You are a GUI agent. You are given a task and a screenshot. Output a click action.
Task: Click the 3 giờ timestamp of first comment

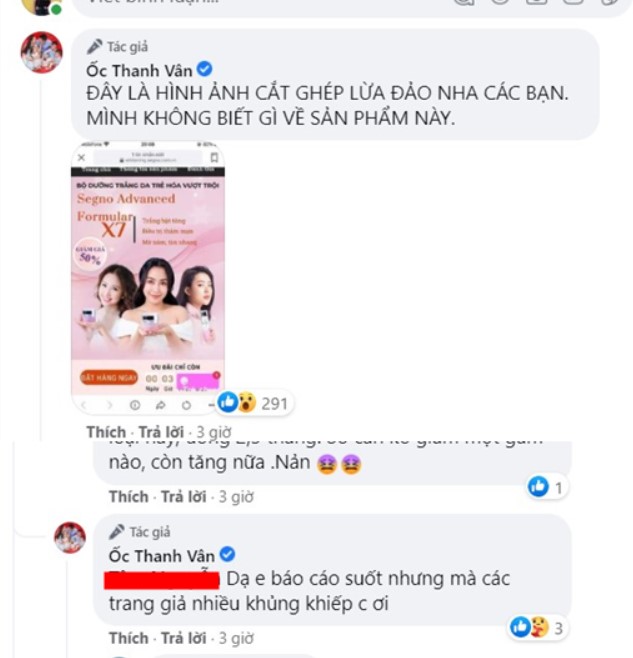click(x=214, y=431)
